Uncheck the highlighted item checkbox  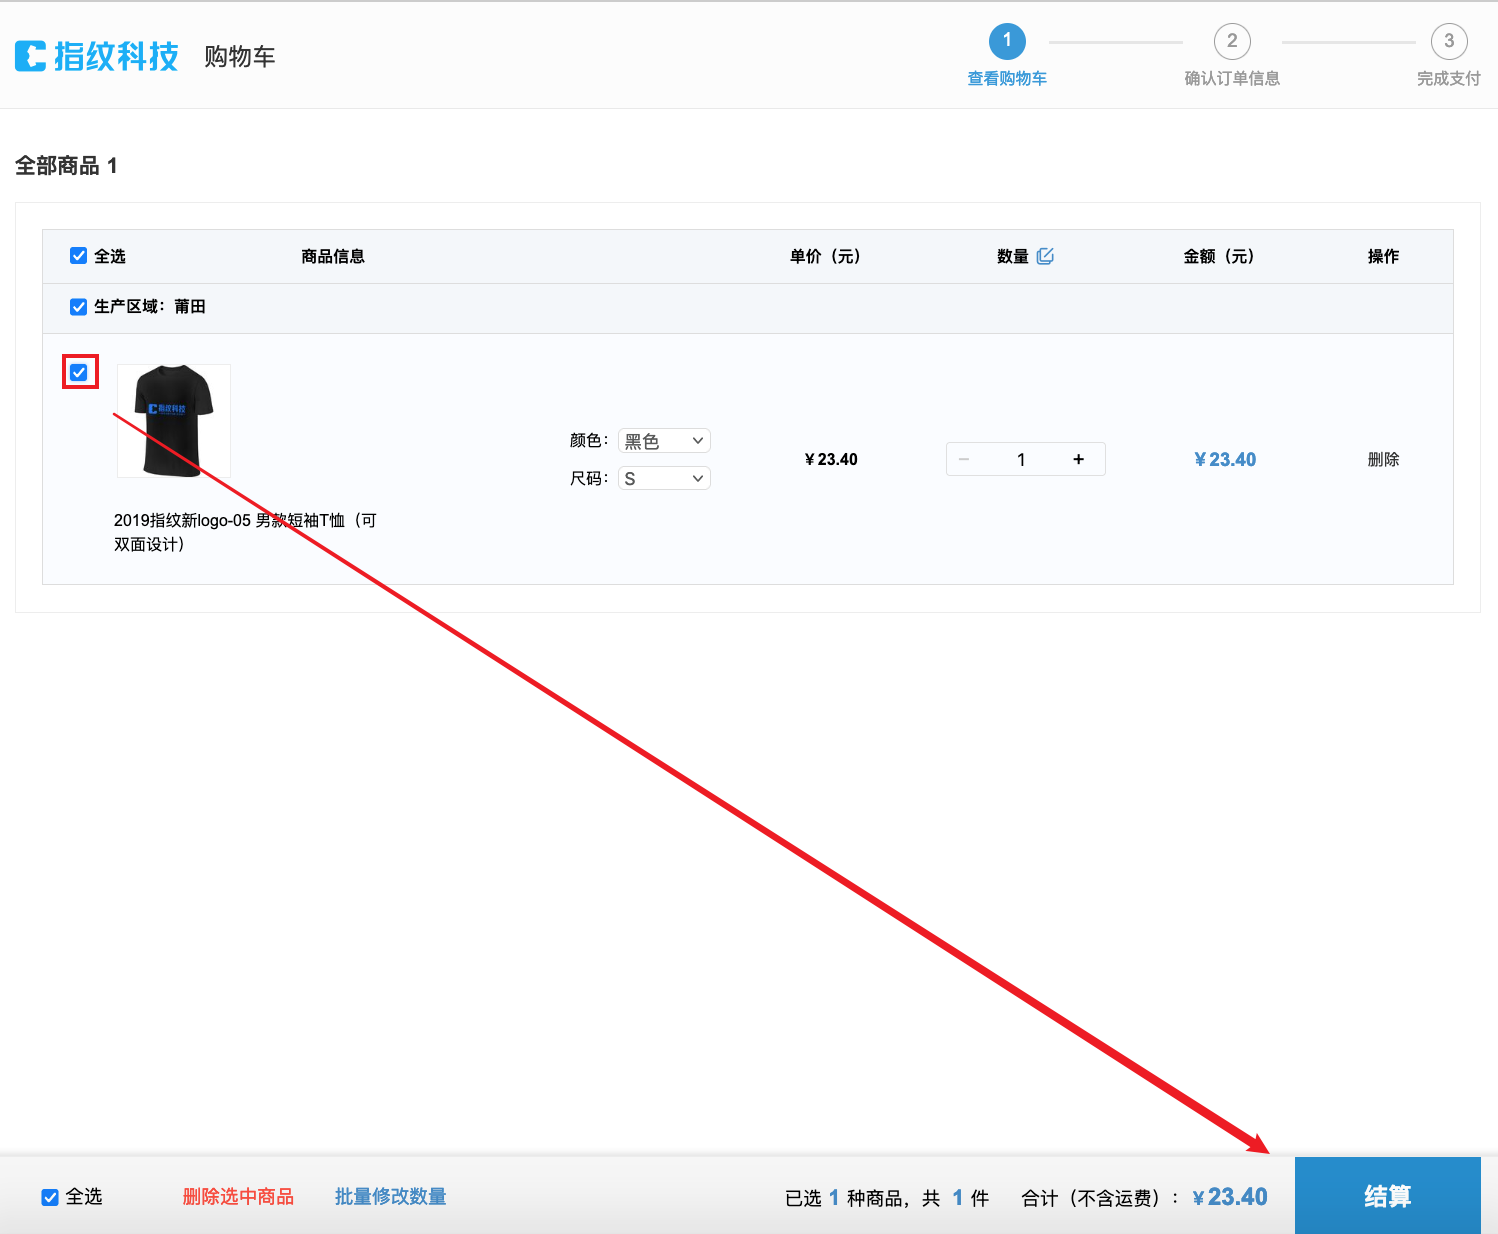tap(79, 371)
